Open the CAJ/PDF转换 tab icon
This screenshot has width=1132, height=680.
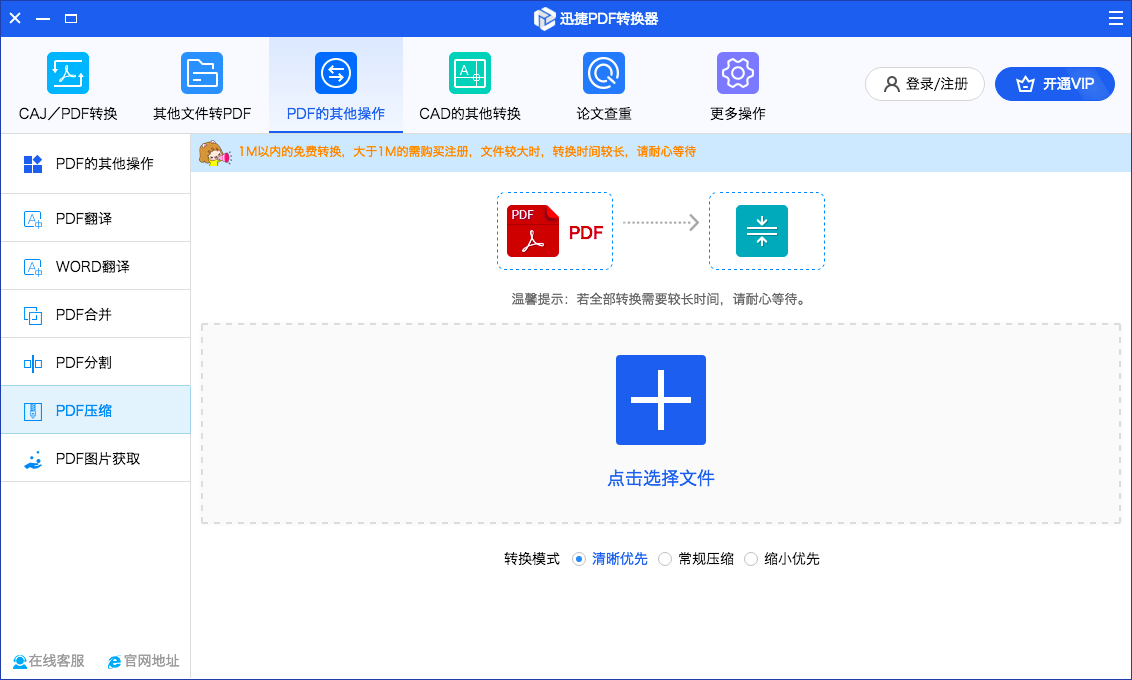(x=68, y=73)
